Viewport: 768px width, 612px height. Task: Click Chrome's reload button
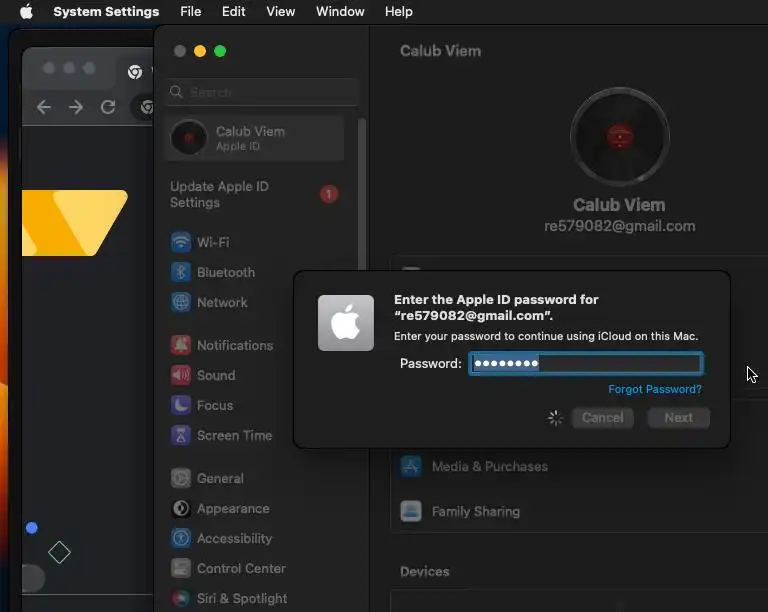(108, 107)
